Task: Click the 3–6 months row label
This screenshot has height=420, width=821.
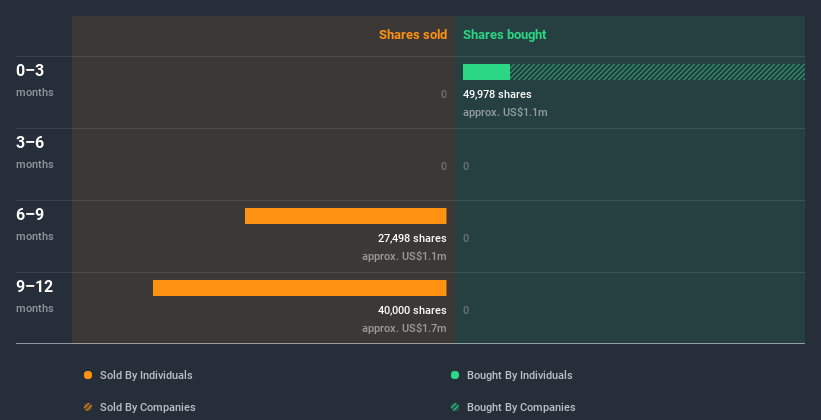Action: tap(35, 152)
